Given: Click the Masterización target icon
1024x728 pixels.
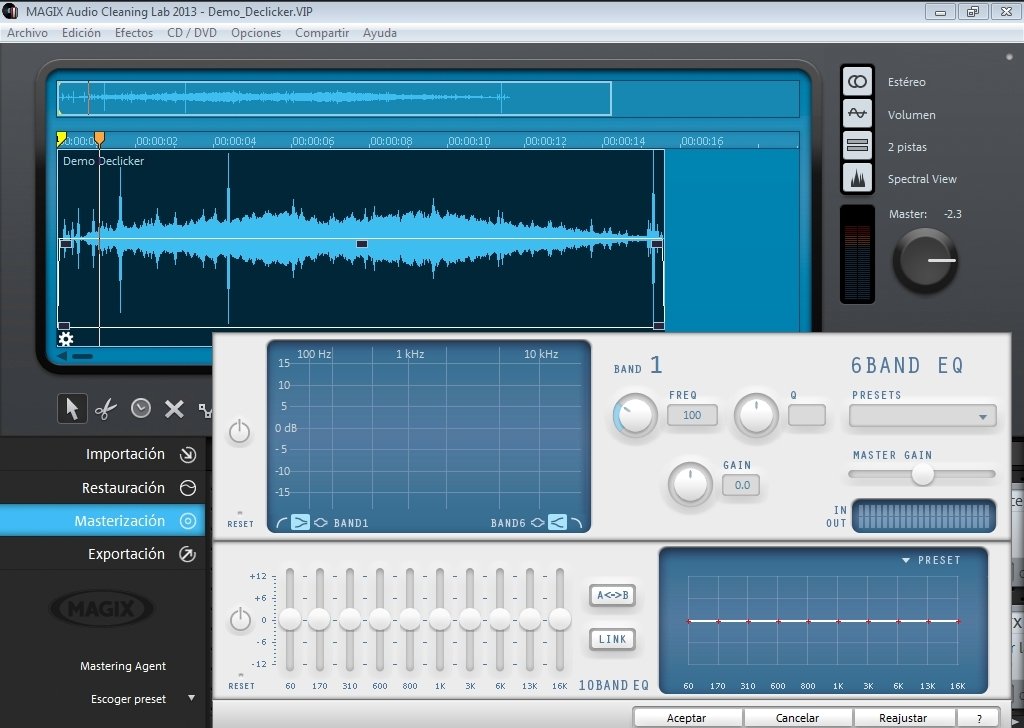Looking at the screenshot, I should point(188,521).
